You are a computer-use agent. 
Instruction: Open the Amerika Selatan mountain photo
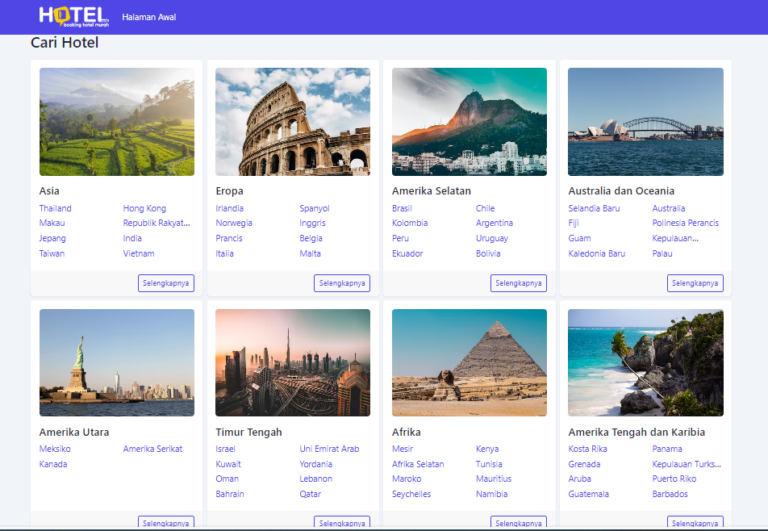469,122
